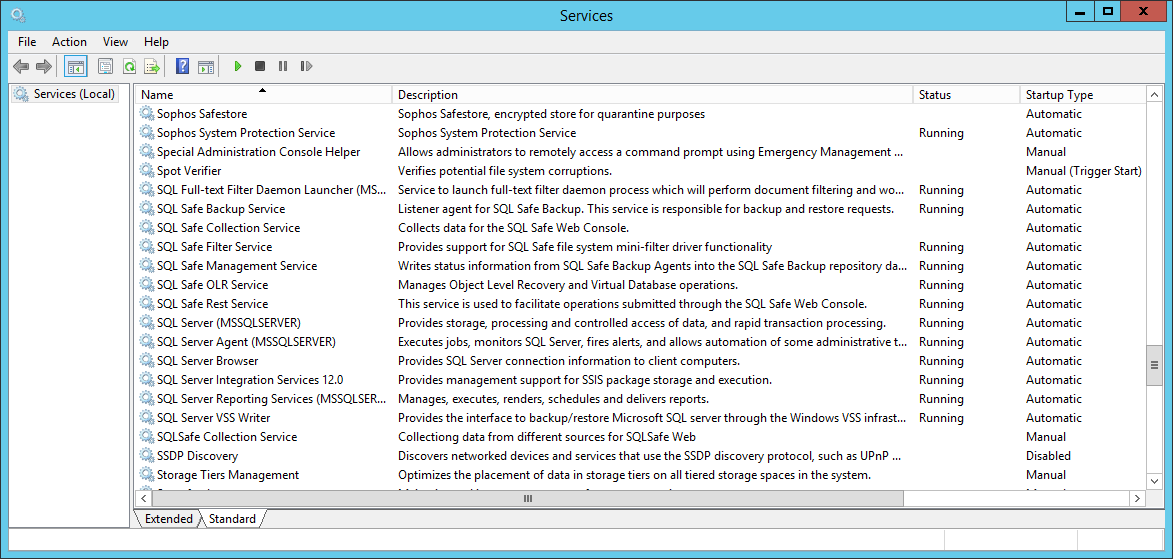The height and width of the screenshot is (559, 1173).
Task: Select SQL Server Reporting Services row
Action: (x=640, y=399)
